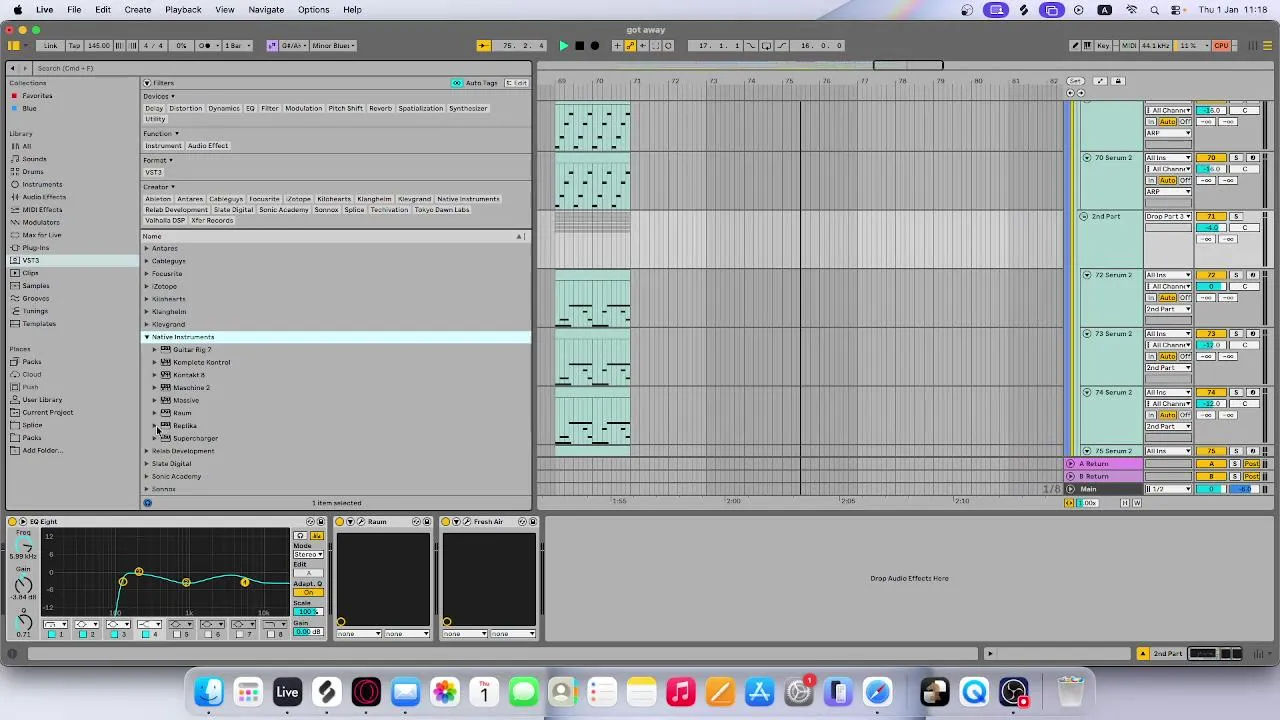The height and width of the screenshot is (720, 1280).
Task: Expand the Relab Development folder
Action: coord(146,451)
